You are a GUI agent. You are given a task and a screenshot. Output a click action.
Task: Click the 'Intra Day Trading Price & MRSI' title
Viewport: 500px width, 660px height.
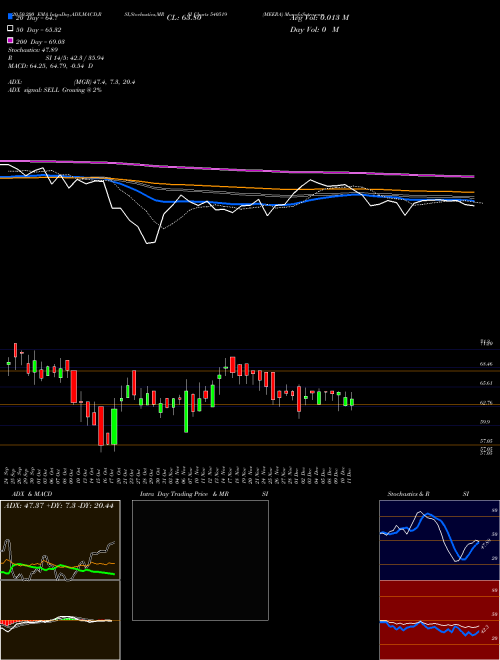tap(204, 494)
